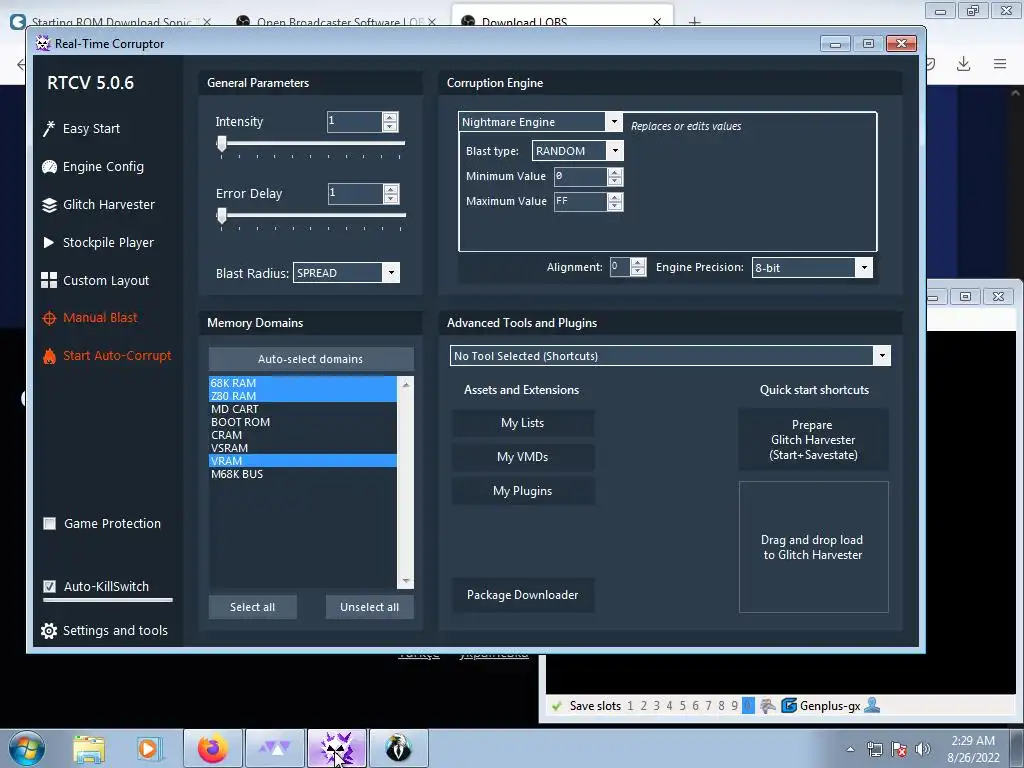The width and height of the screenshot is (1024, 768).
Task: Open My Plugins
Action: click(522, 491)
